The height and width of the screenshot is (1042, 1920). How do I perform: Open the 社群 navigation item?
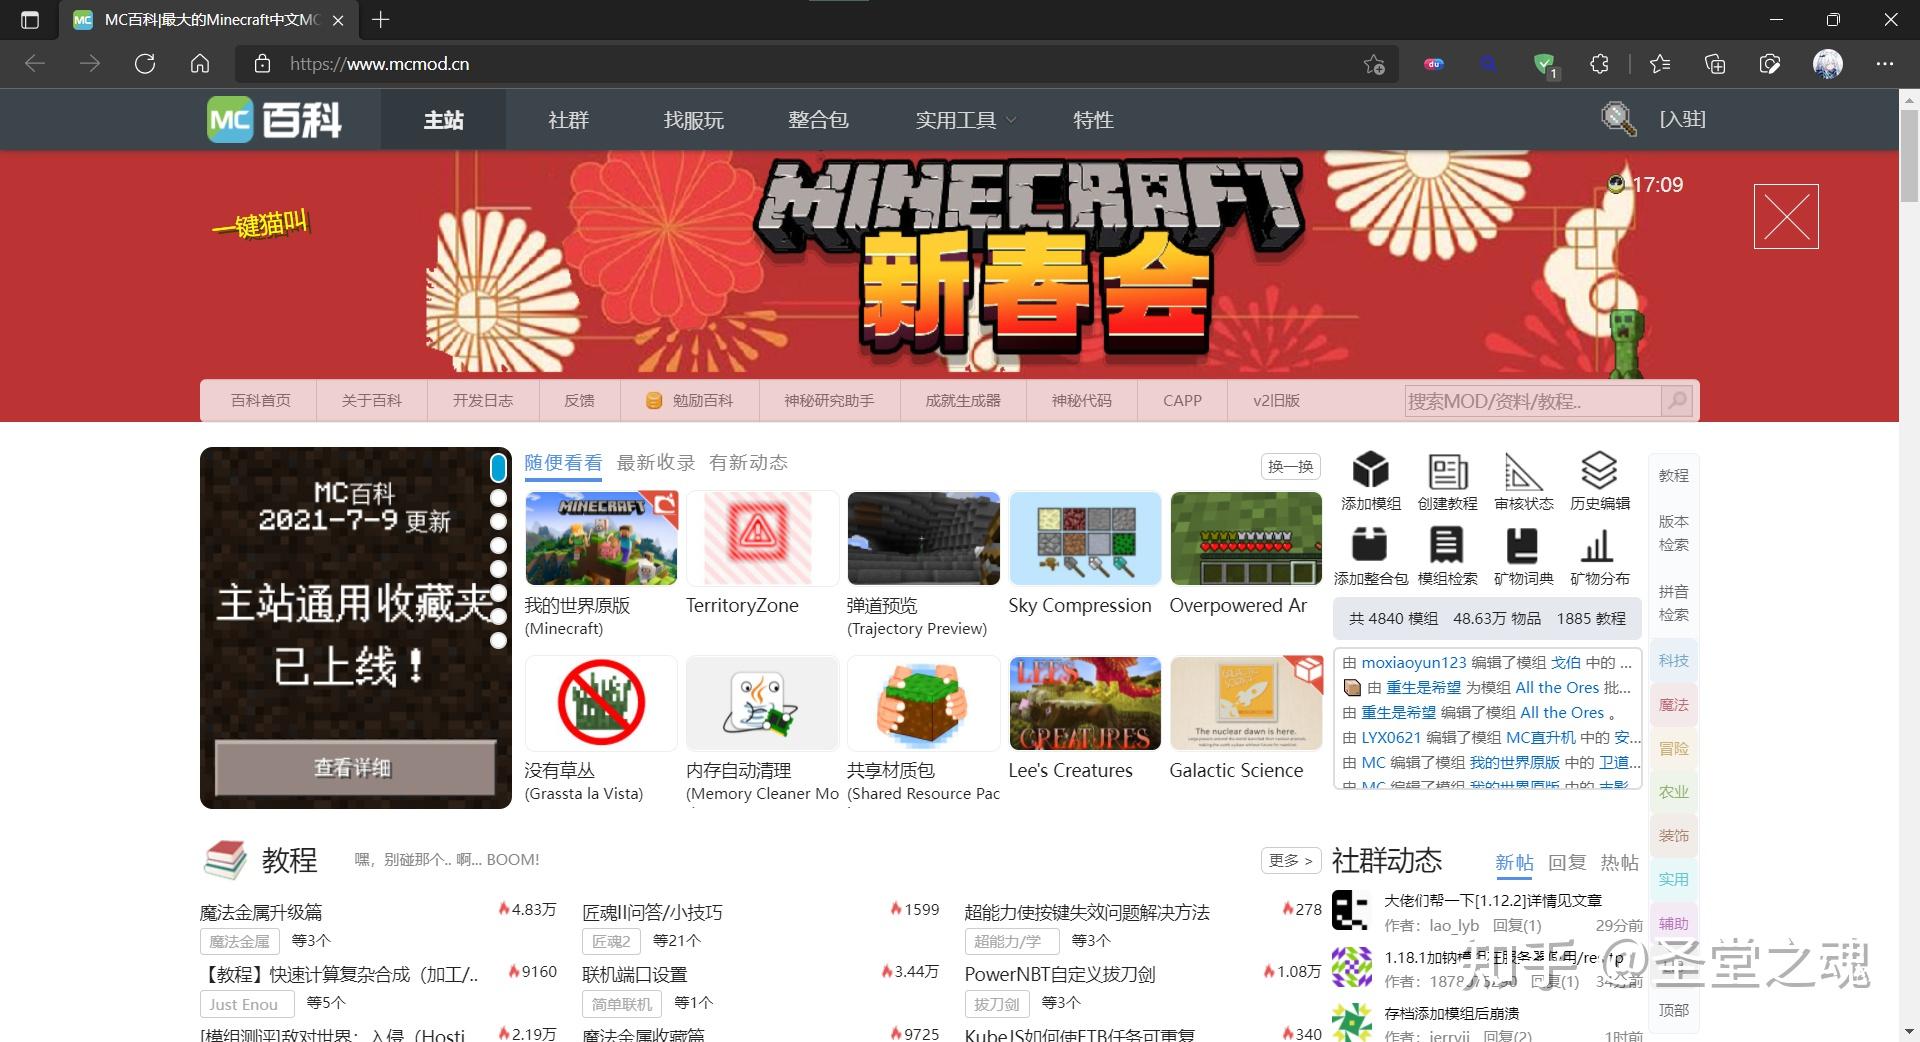coord(568,120)
